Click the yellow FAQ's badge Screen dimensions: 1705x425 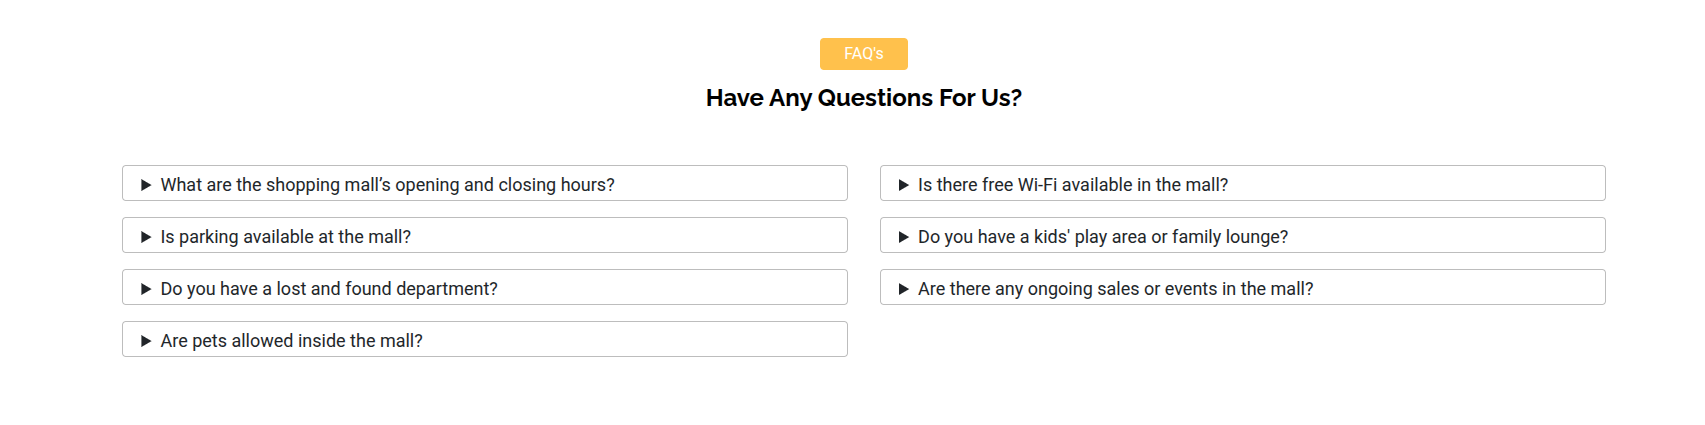(864, 54)
